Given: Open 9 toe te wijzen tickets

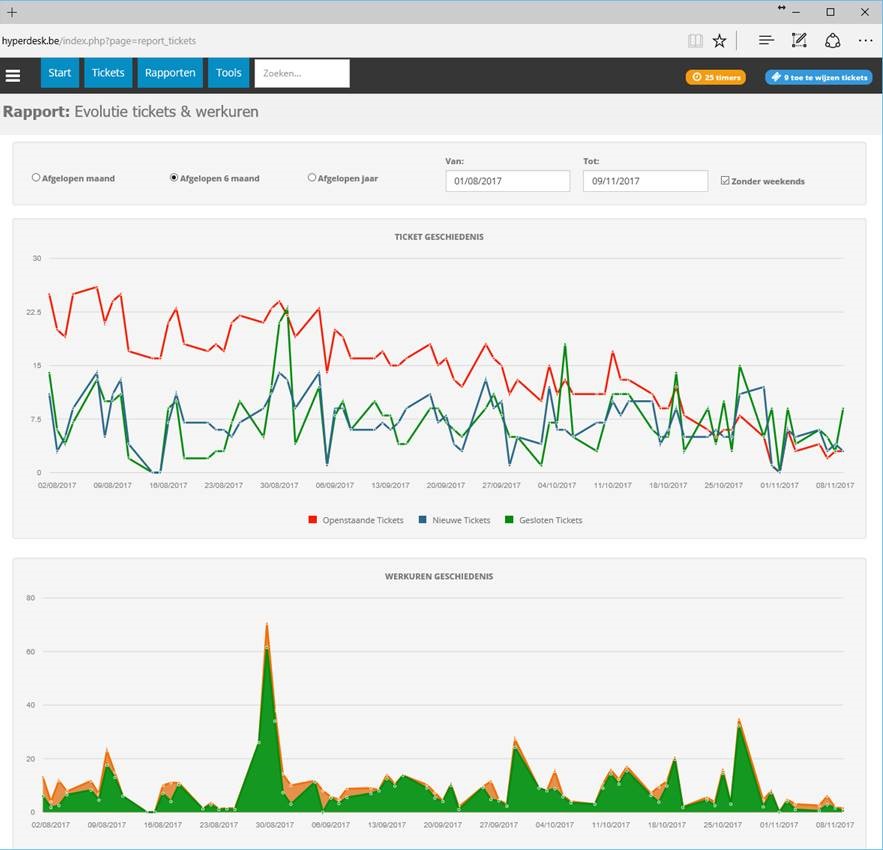Looking at the screenshot, I should [x=819, y=77].
